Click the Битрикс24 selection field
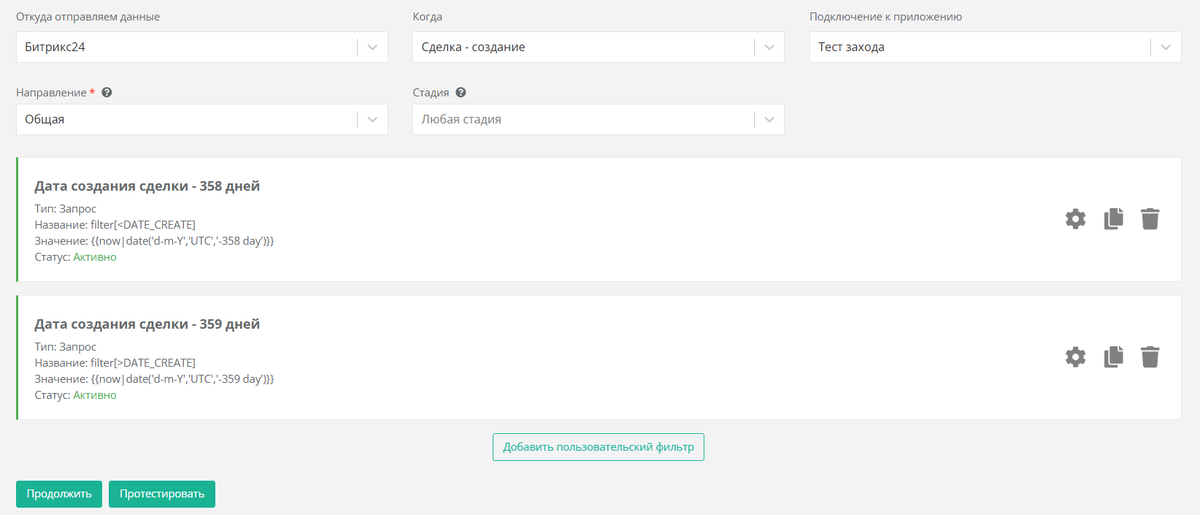The height and width of the screenshot is (515, 1200). [x=202, y=47]
